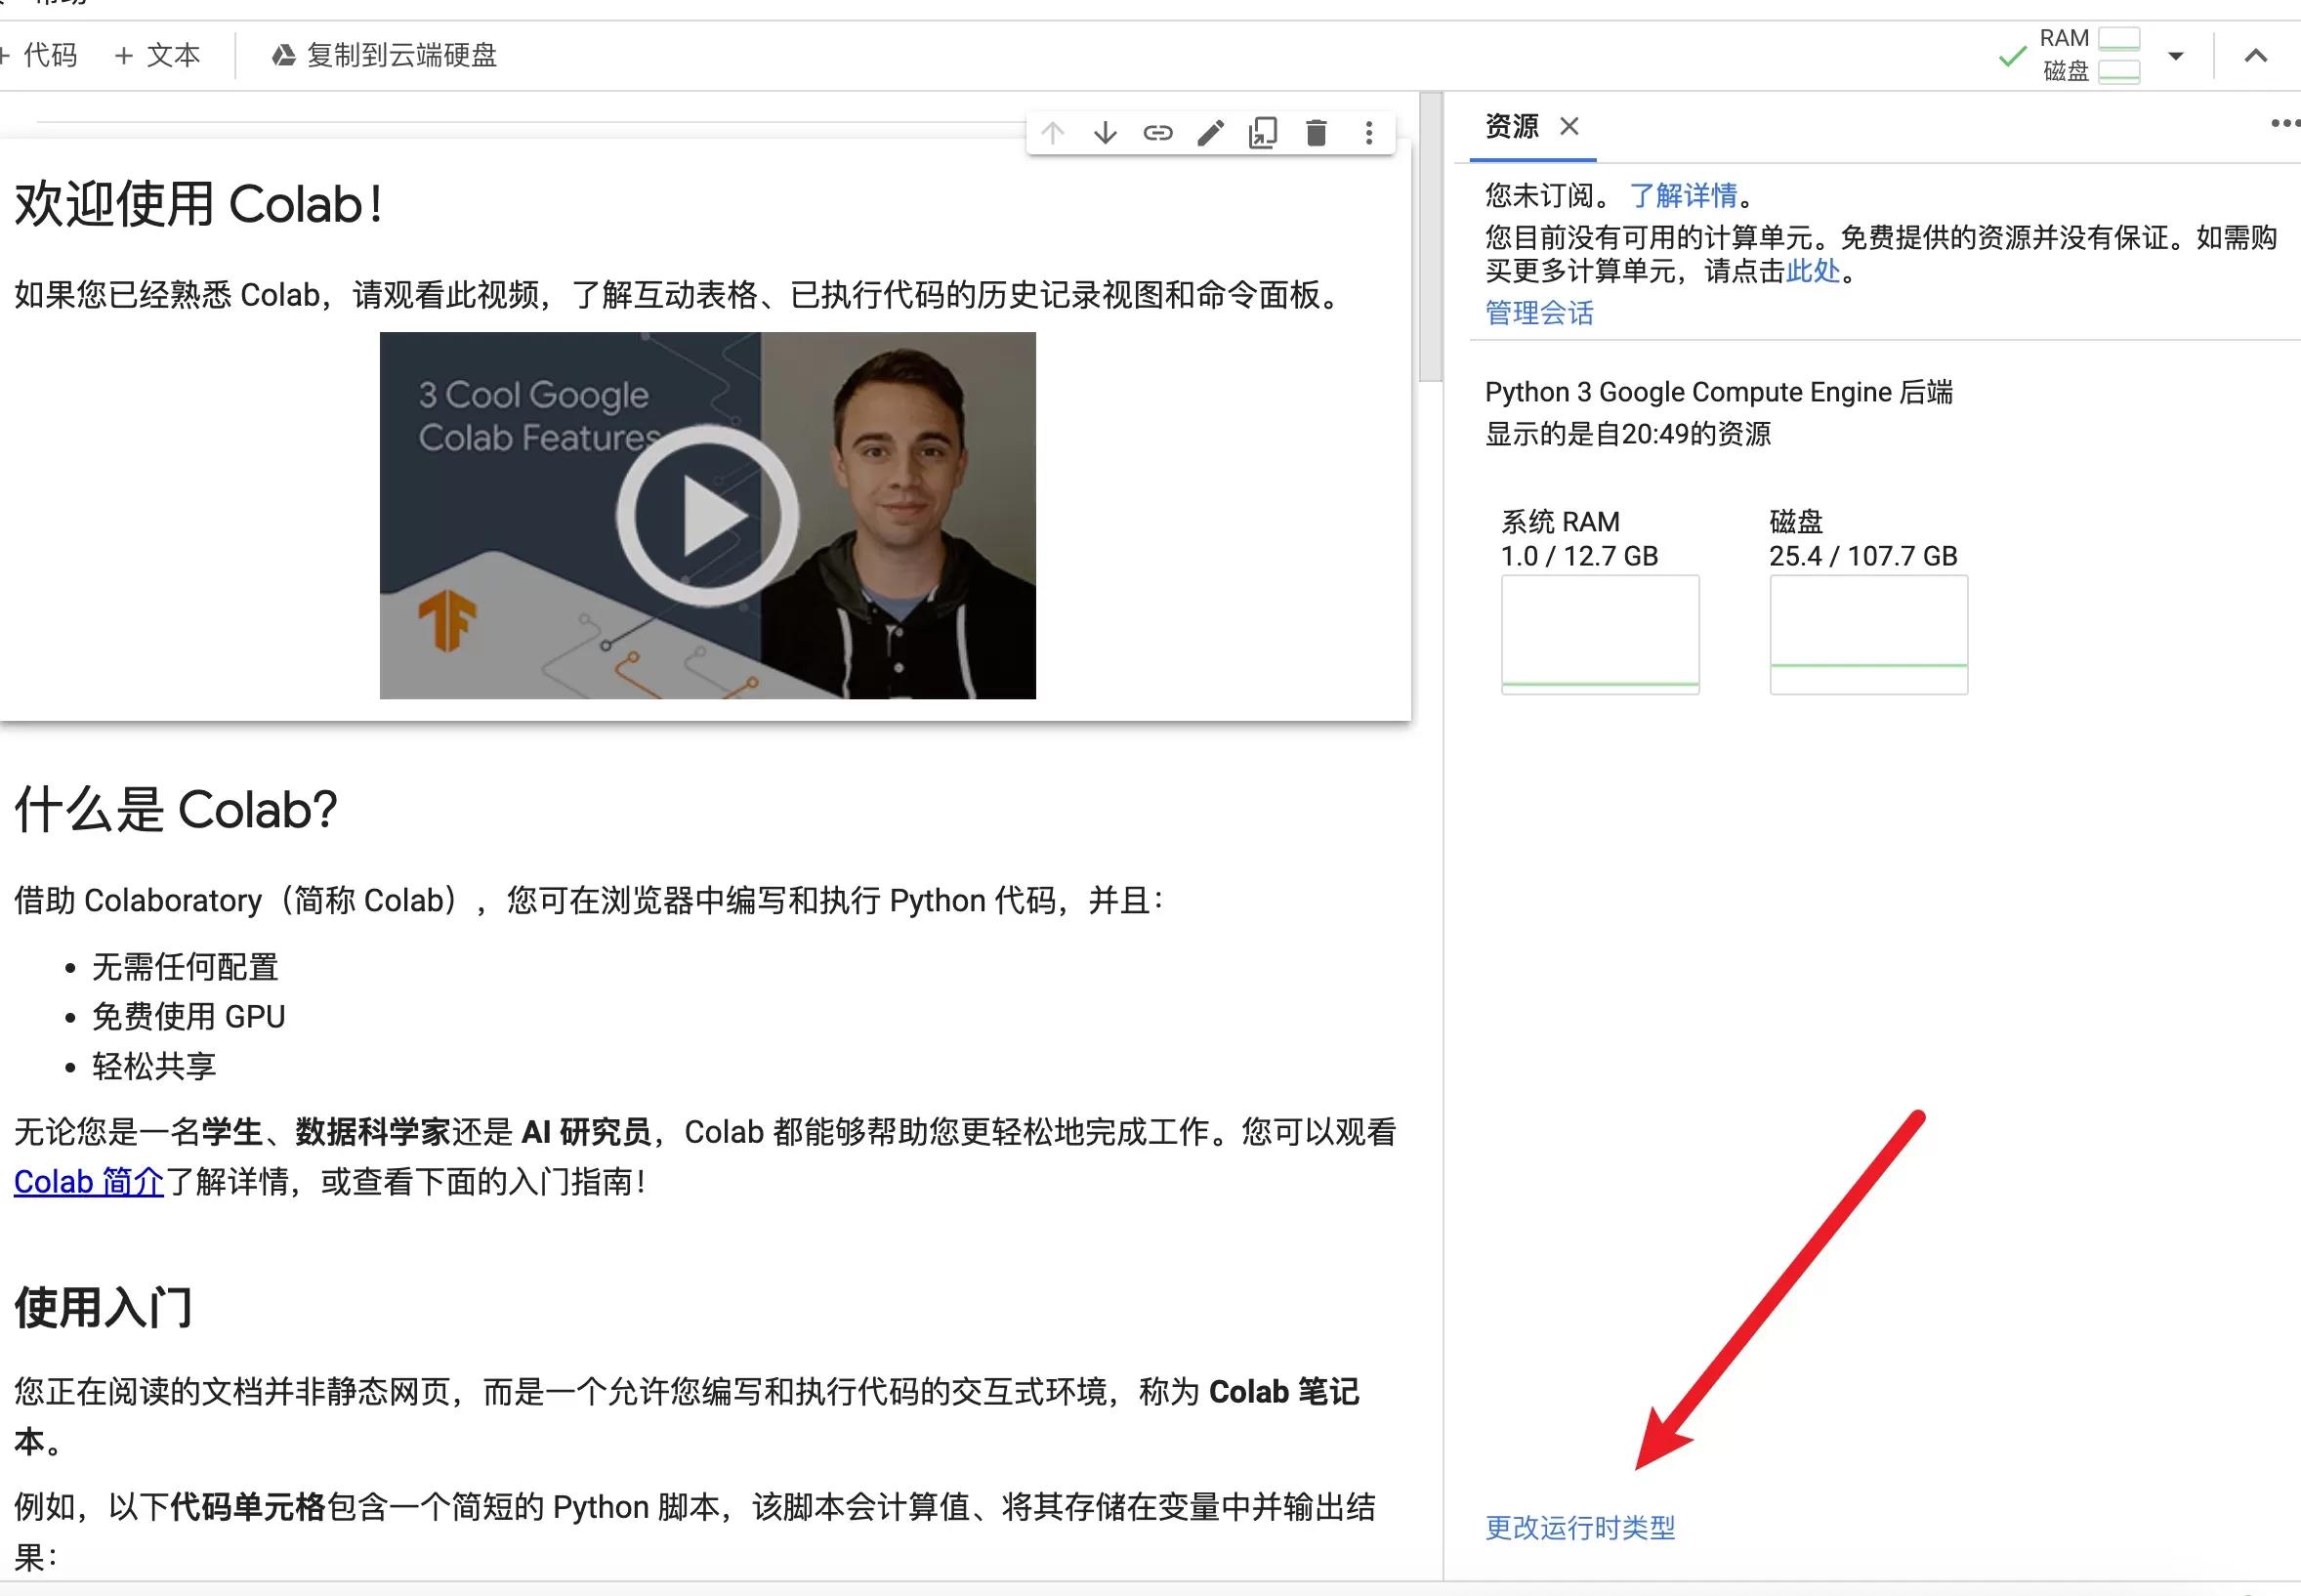Click the notebook vertical scrollbar
The height and width of the screenshot is (1596, 2301).
(x=1430, y=236)
